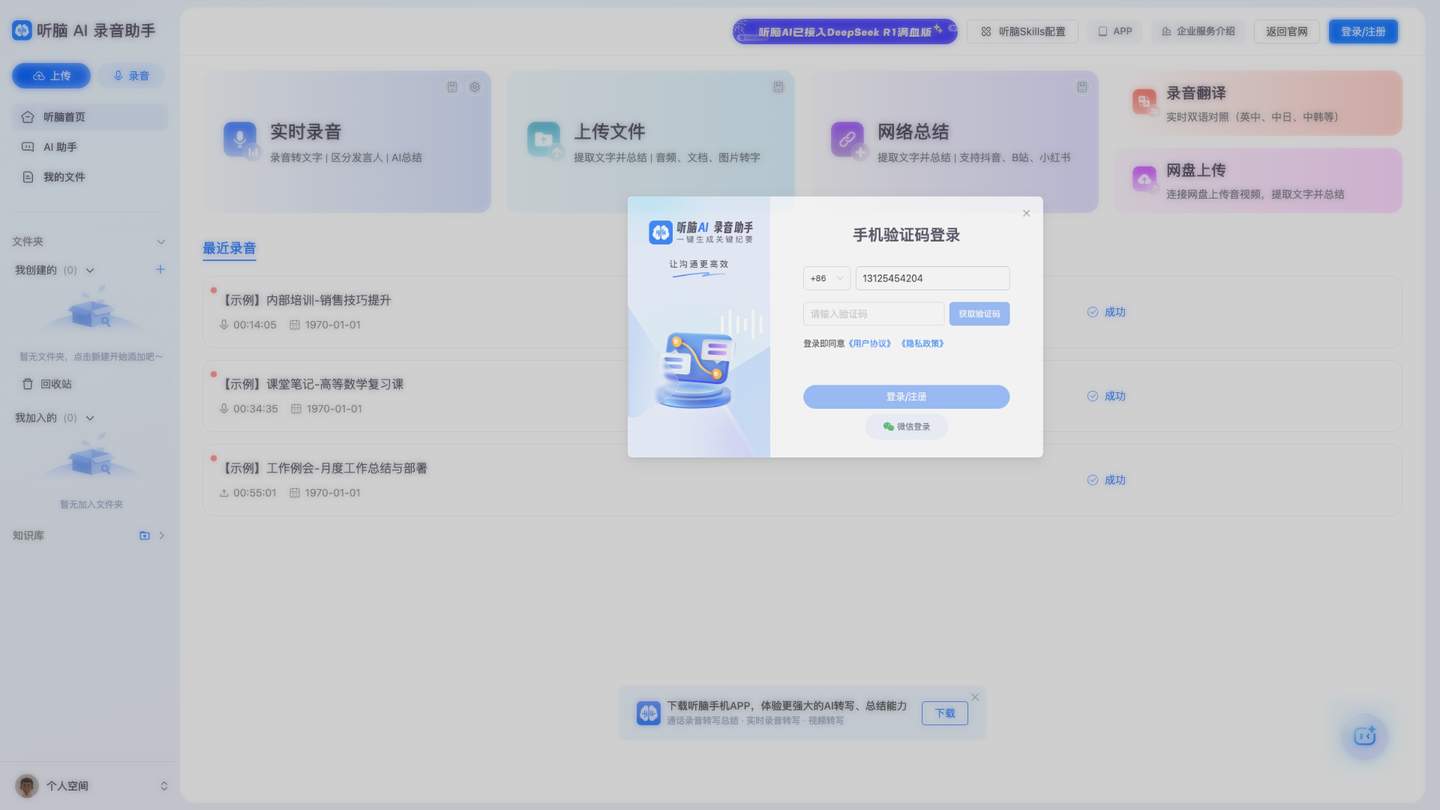Open the 个人空间 switcher arrows
1440x810 pixels.
pyautogui.click(x=164, y=786)
